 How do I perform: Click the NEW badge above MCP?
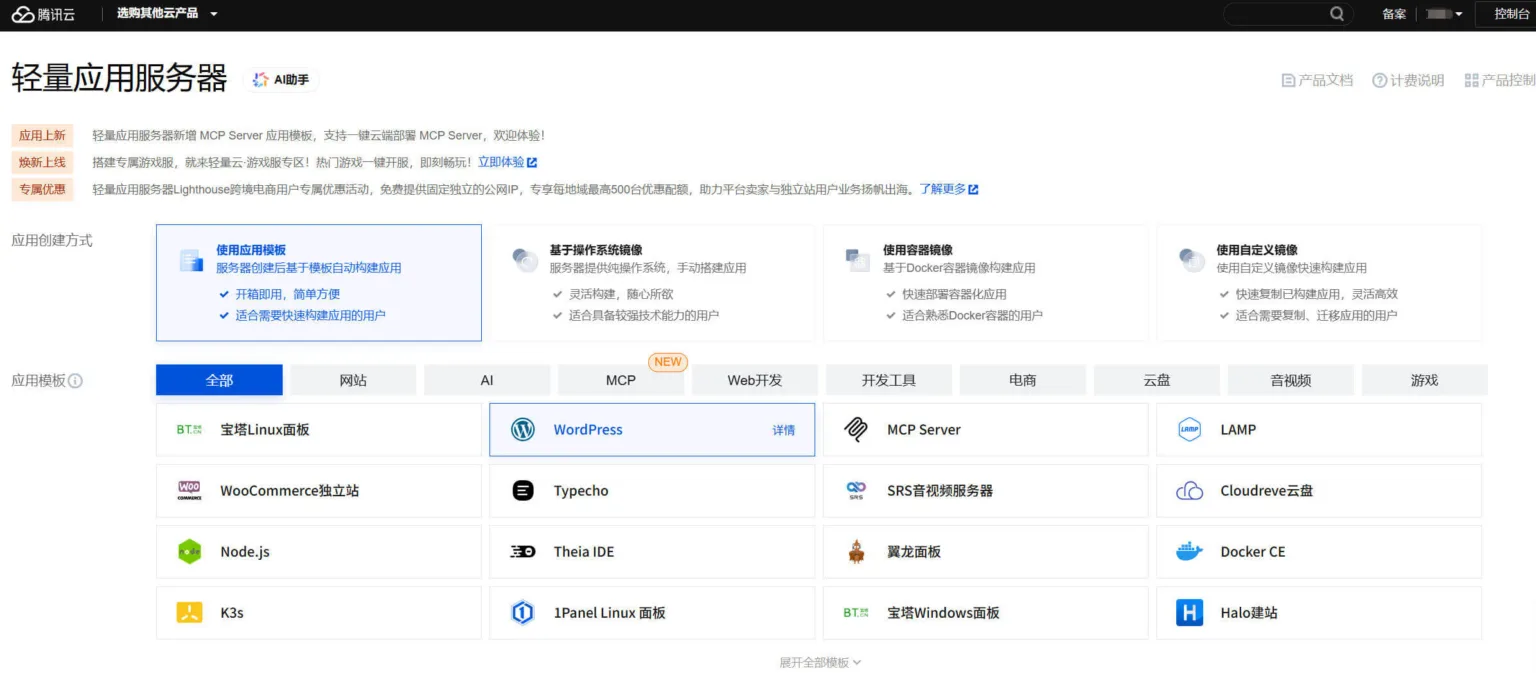(668, 362)
